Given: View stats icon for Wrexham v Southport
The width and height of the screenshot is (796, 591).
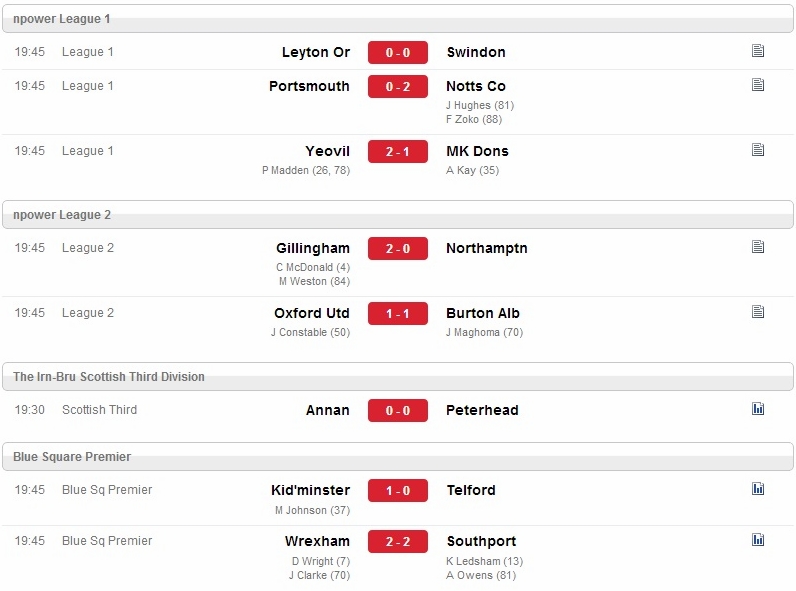Looking at the screenshot, I should pyautogui.click(x=757, y=540).
